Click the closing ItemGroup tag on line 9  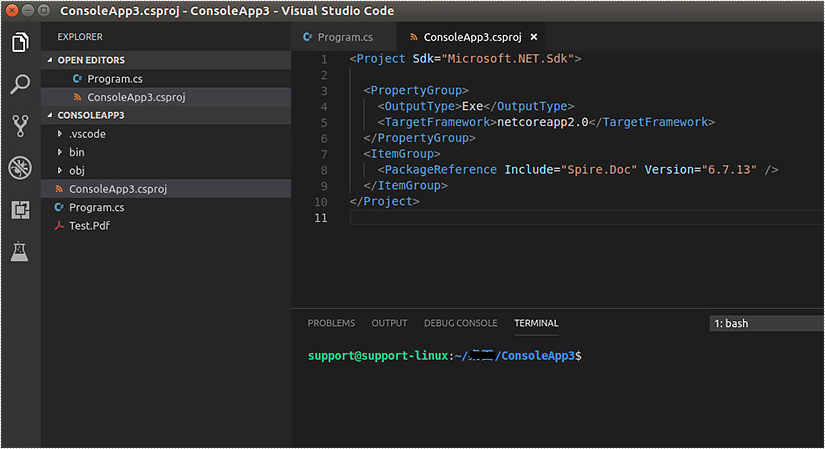tap(405, 185)
